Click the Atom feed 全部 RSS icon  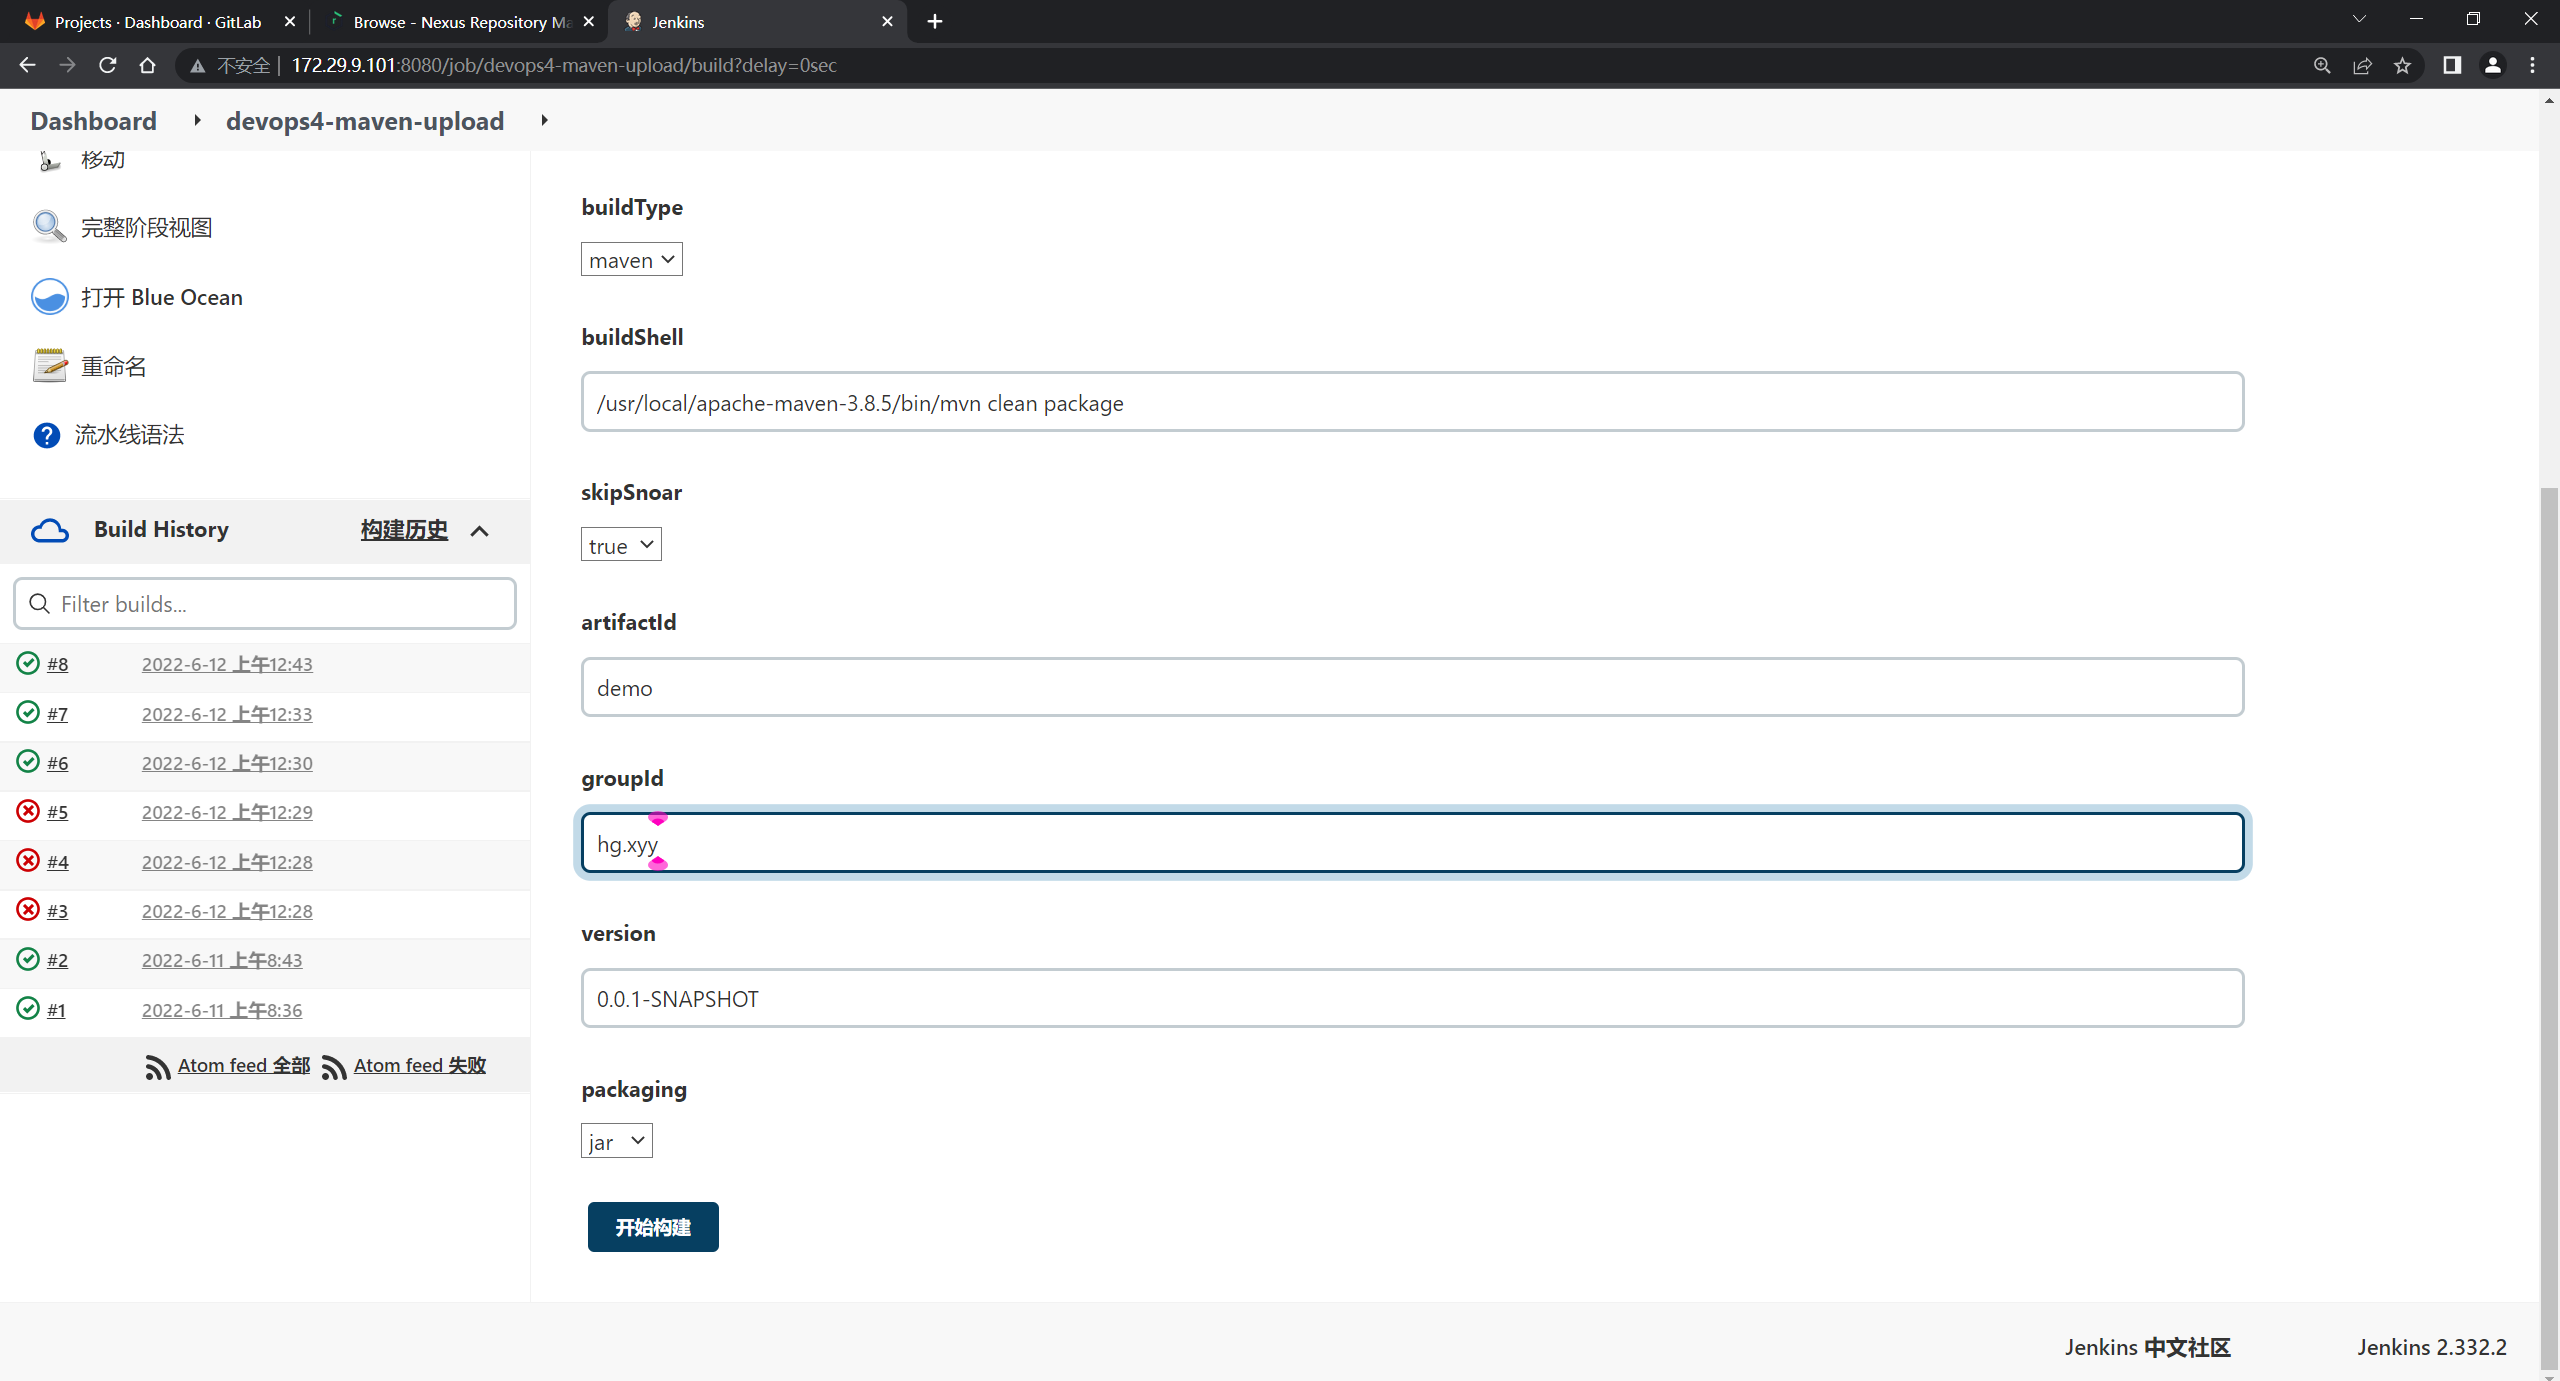(x=158, y=1067)
